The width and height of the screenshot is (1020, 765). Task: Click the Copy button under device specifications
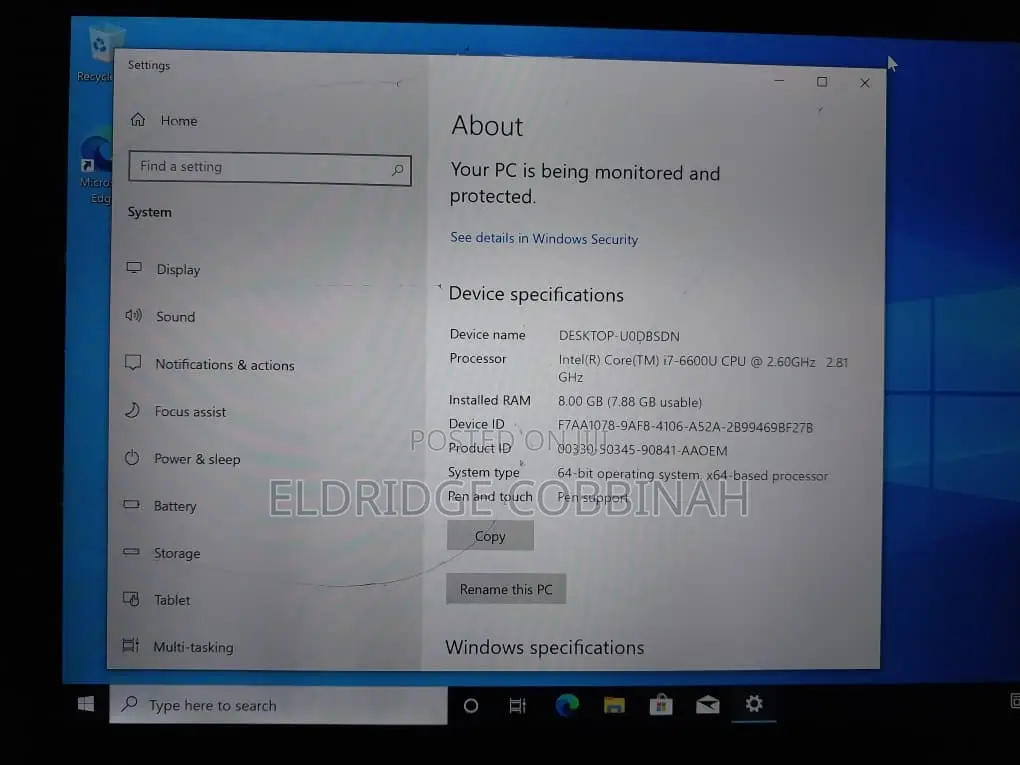490,536
